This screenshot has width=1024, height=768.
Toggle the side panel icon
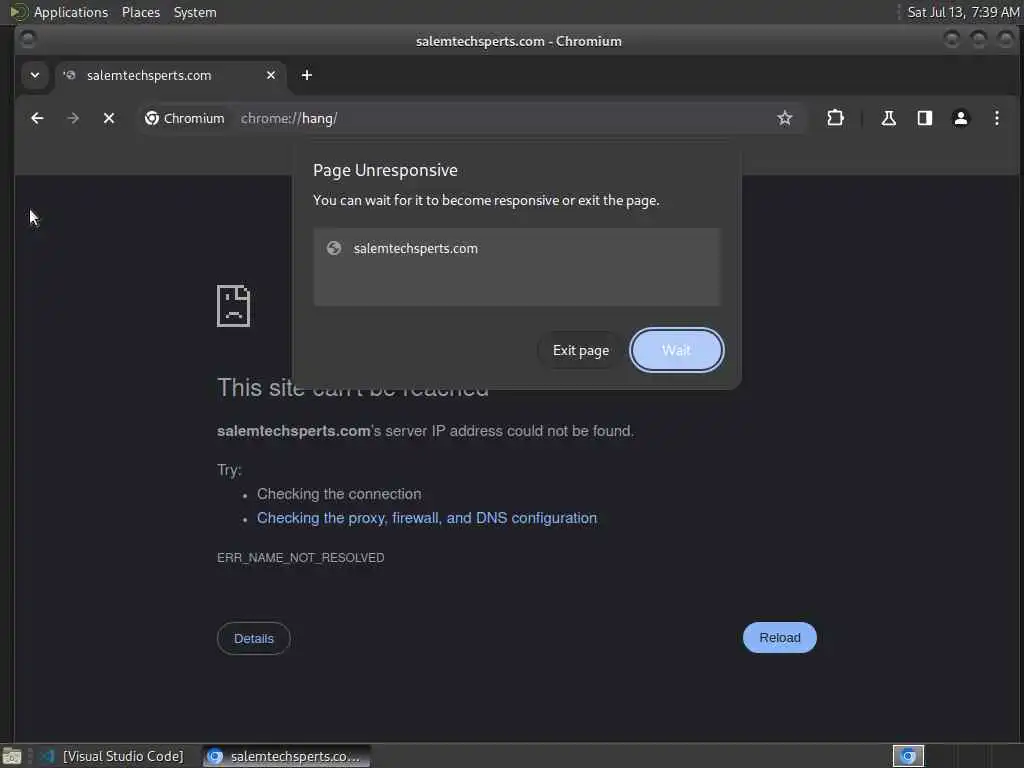point(925,118)
